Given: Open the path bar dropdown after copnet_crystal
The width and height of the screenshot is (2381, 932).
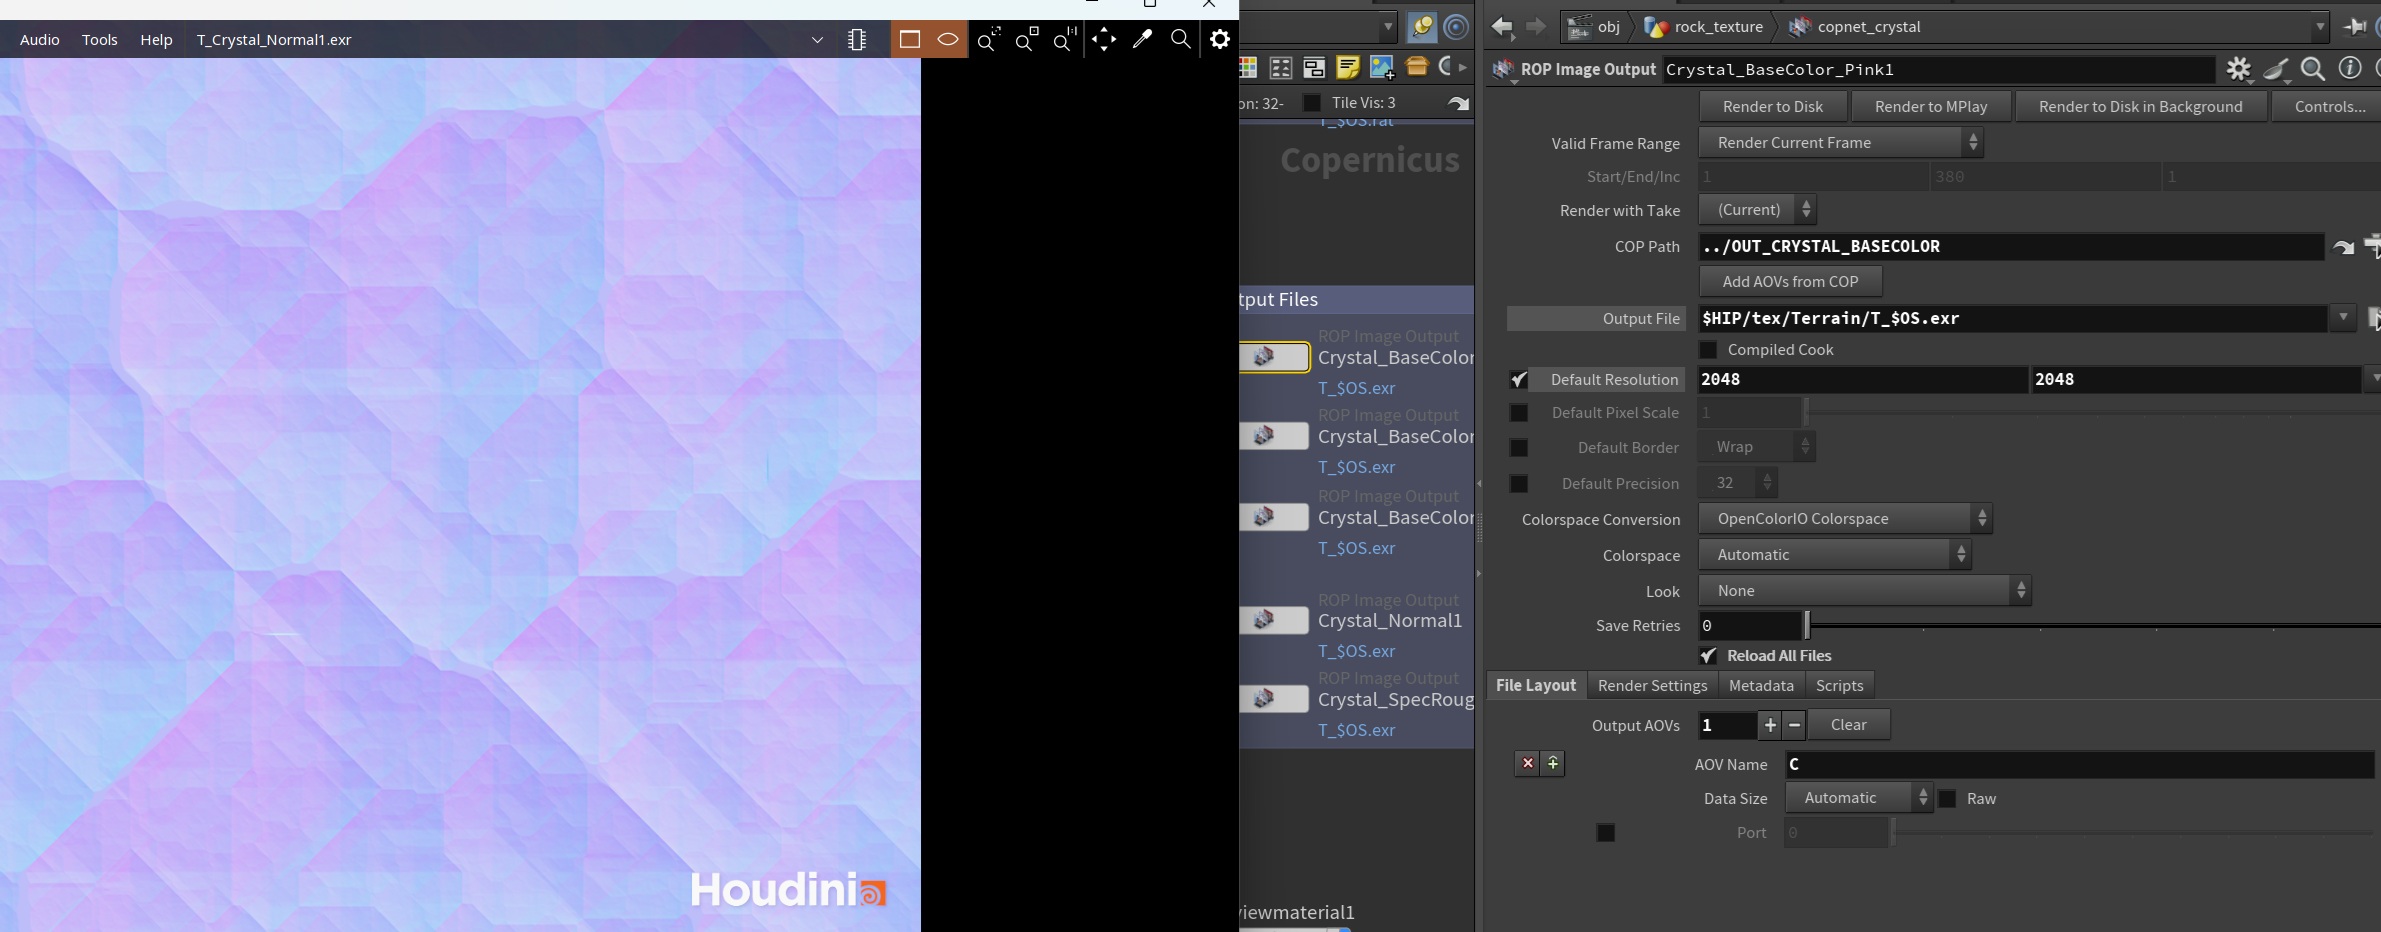Looking at the screenshot, I should tap(2320, 27).
